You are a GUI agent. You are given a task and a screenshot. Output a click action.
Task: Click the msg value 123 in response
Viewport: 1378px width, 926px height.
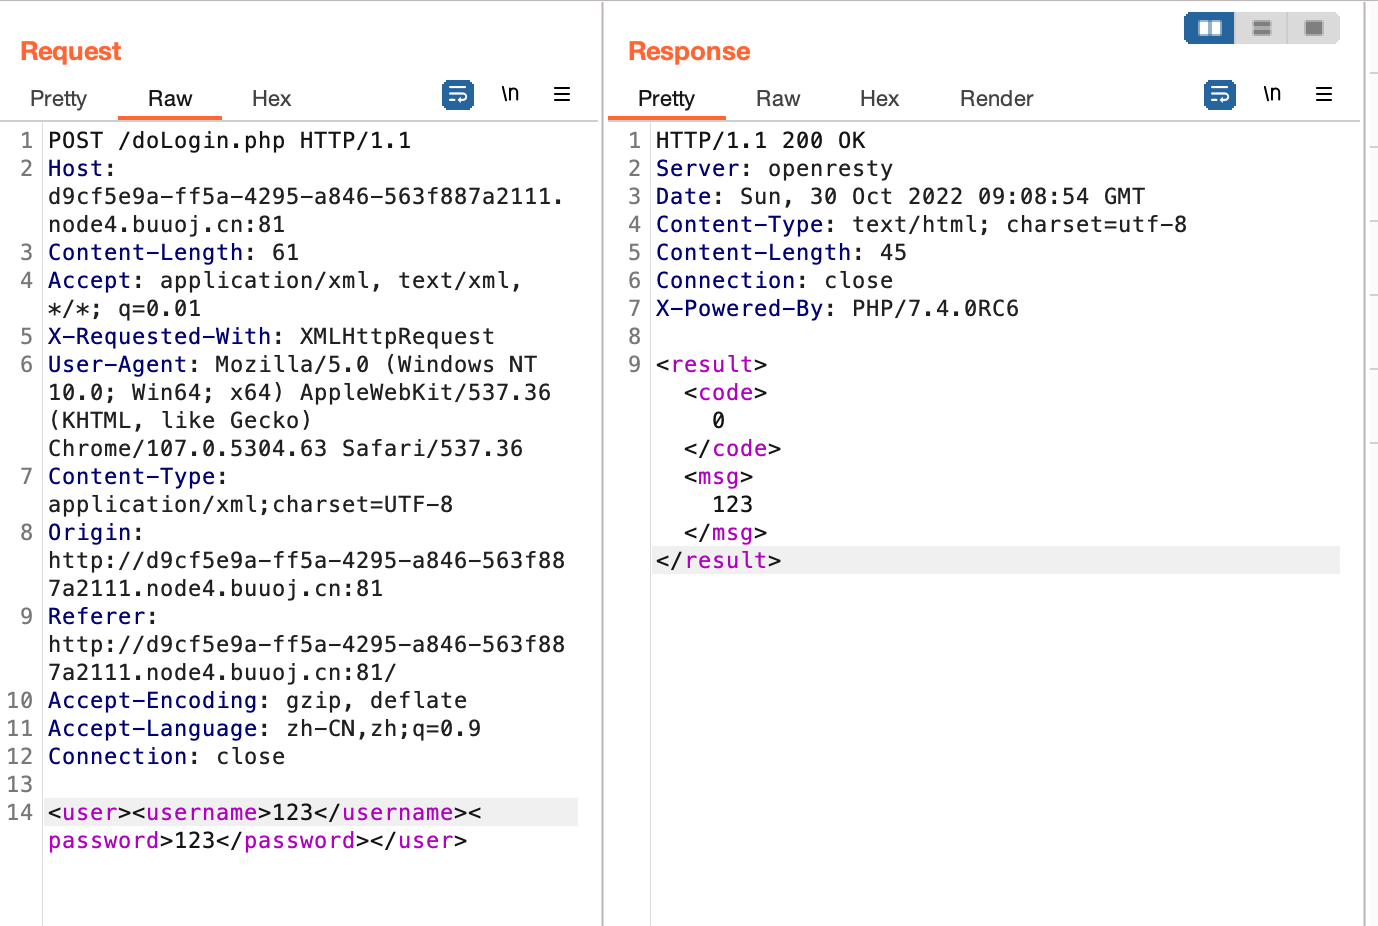click(x=733, y=505)
